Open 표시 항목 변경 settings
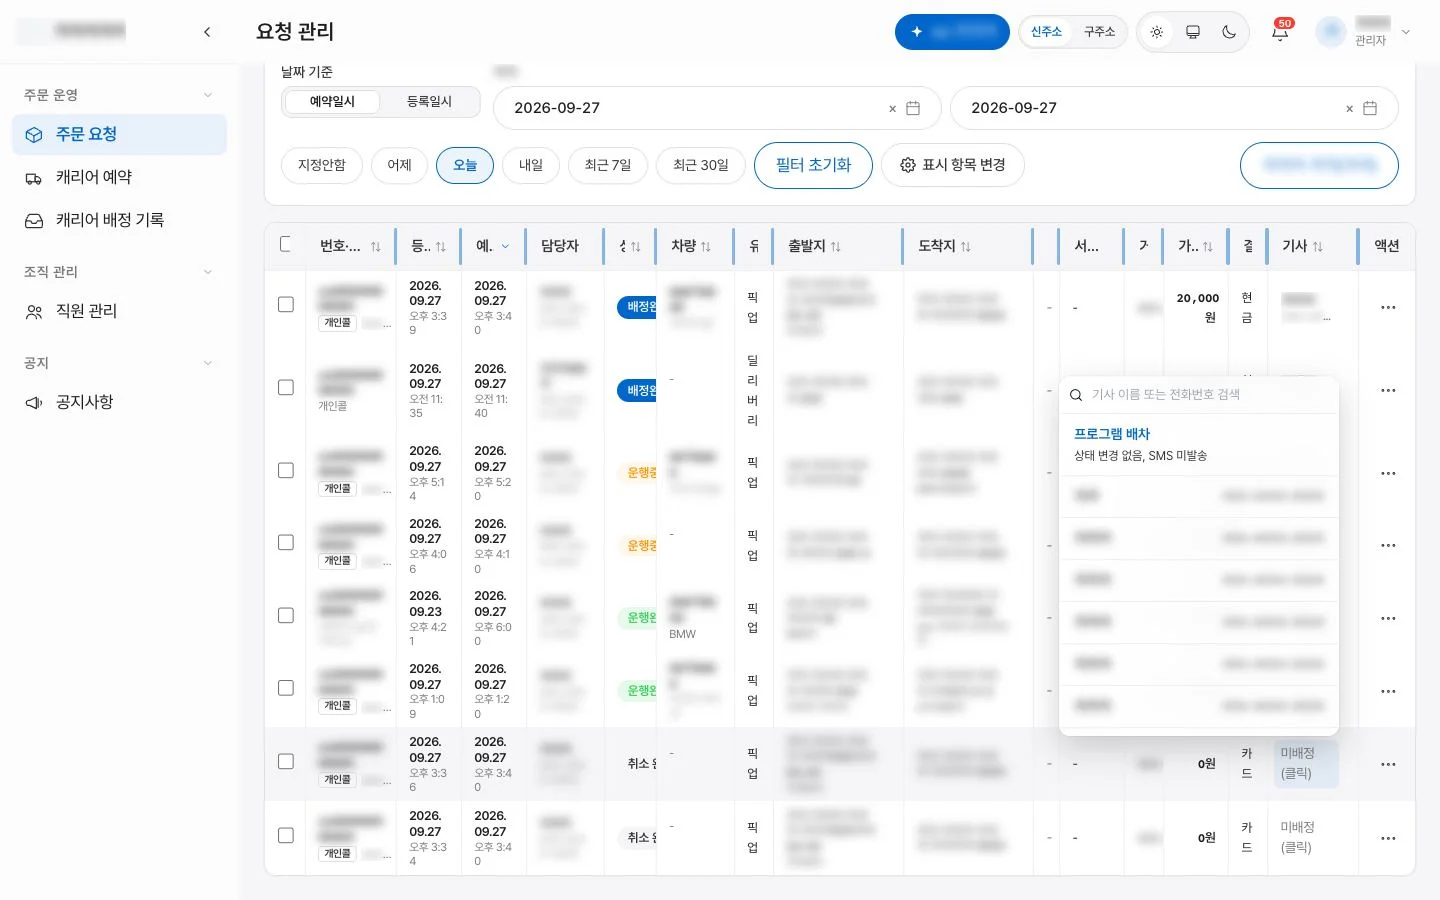The height and width of the screenshot is (900, 1440). coord(953,165)
